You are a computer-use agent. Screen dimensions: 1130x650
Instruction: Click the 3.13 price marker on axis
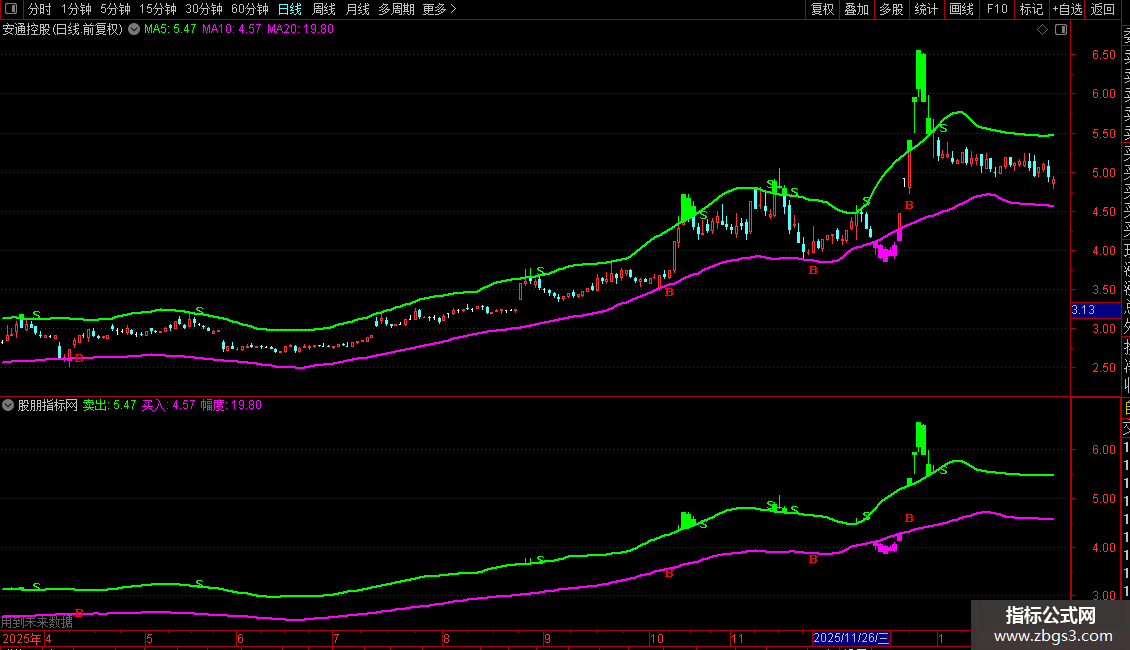point(1095,310)
